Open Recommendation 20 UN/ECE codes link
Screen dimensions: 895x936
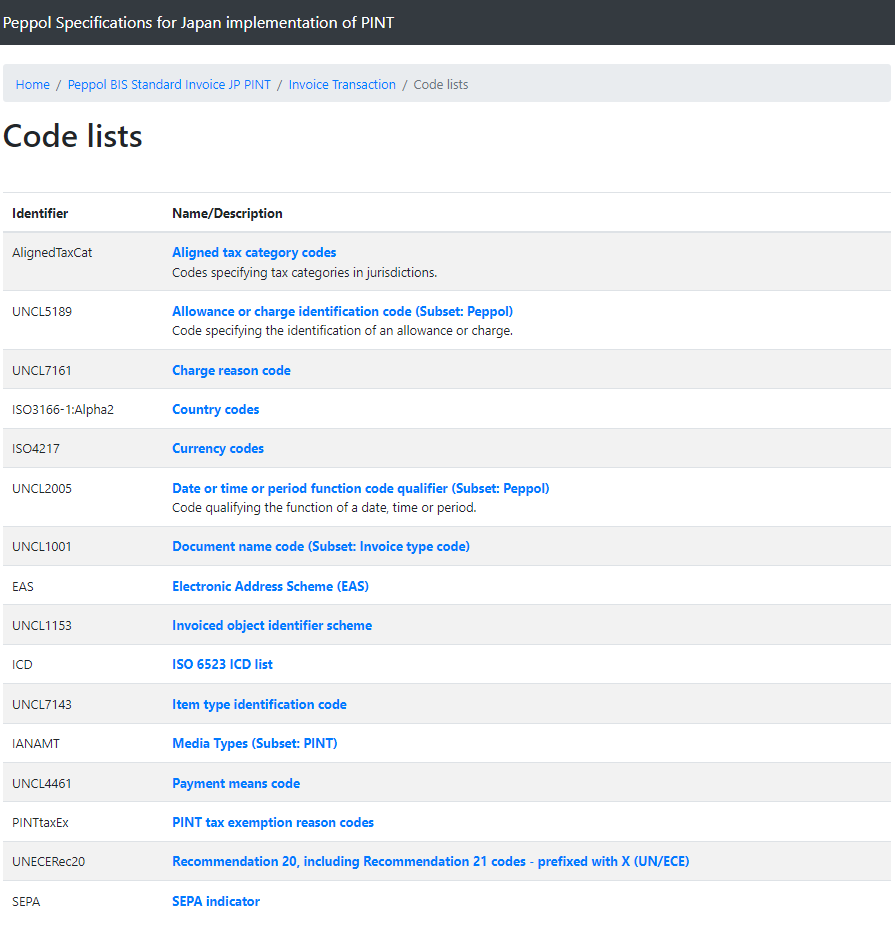pos(430,861)
